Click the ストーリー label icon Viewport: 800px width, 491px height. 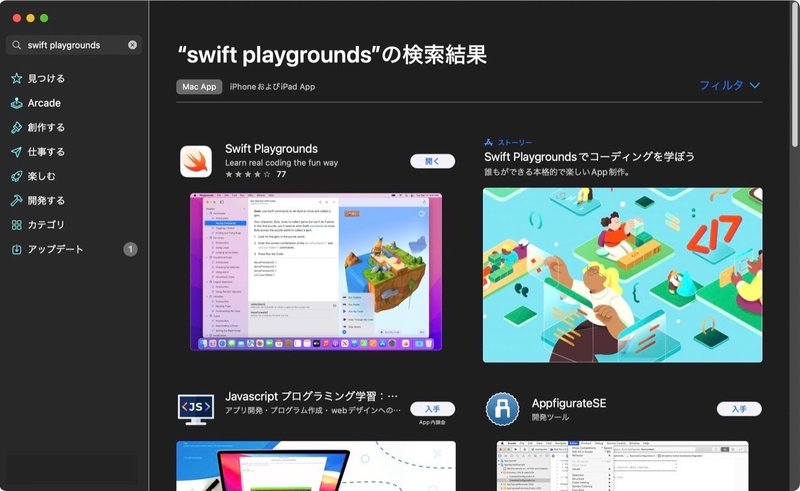coord(488,142)
